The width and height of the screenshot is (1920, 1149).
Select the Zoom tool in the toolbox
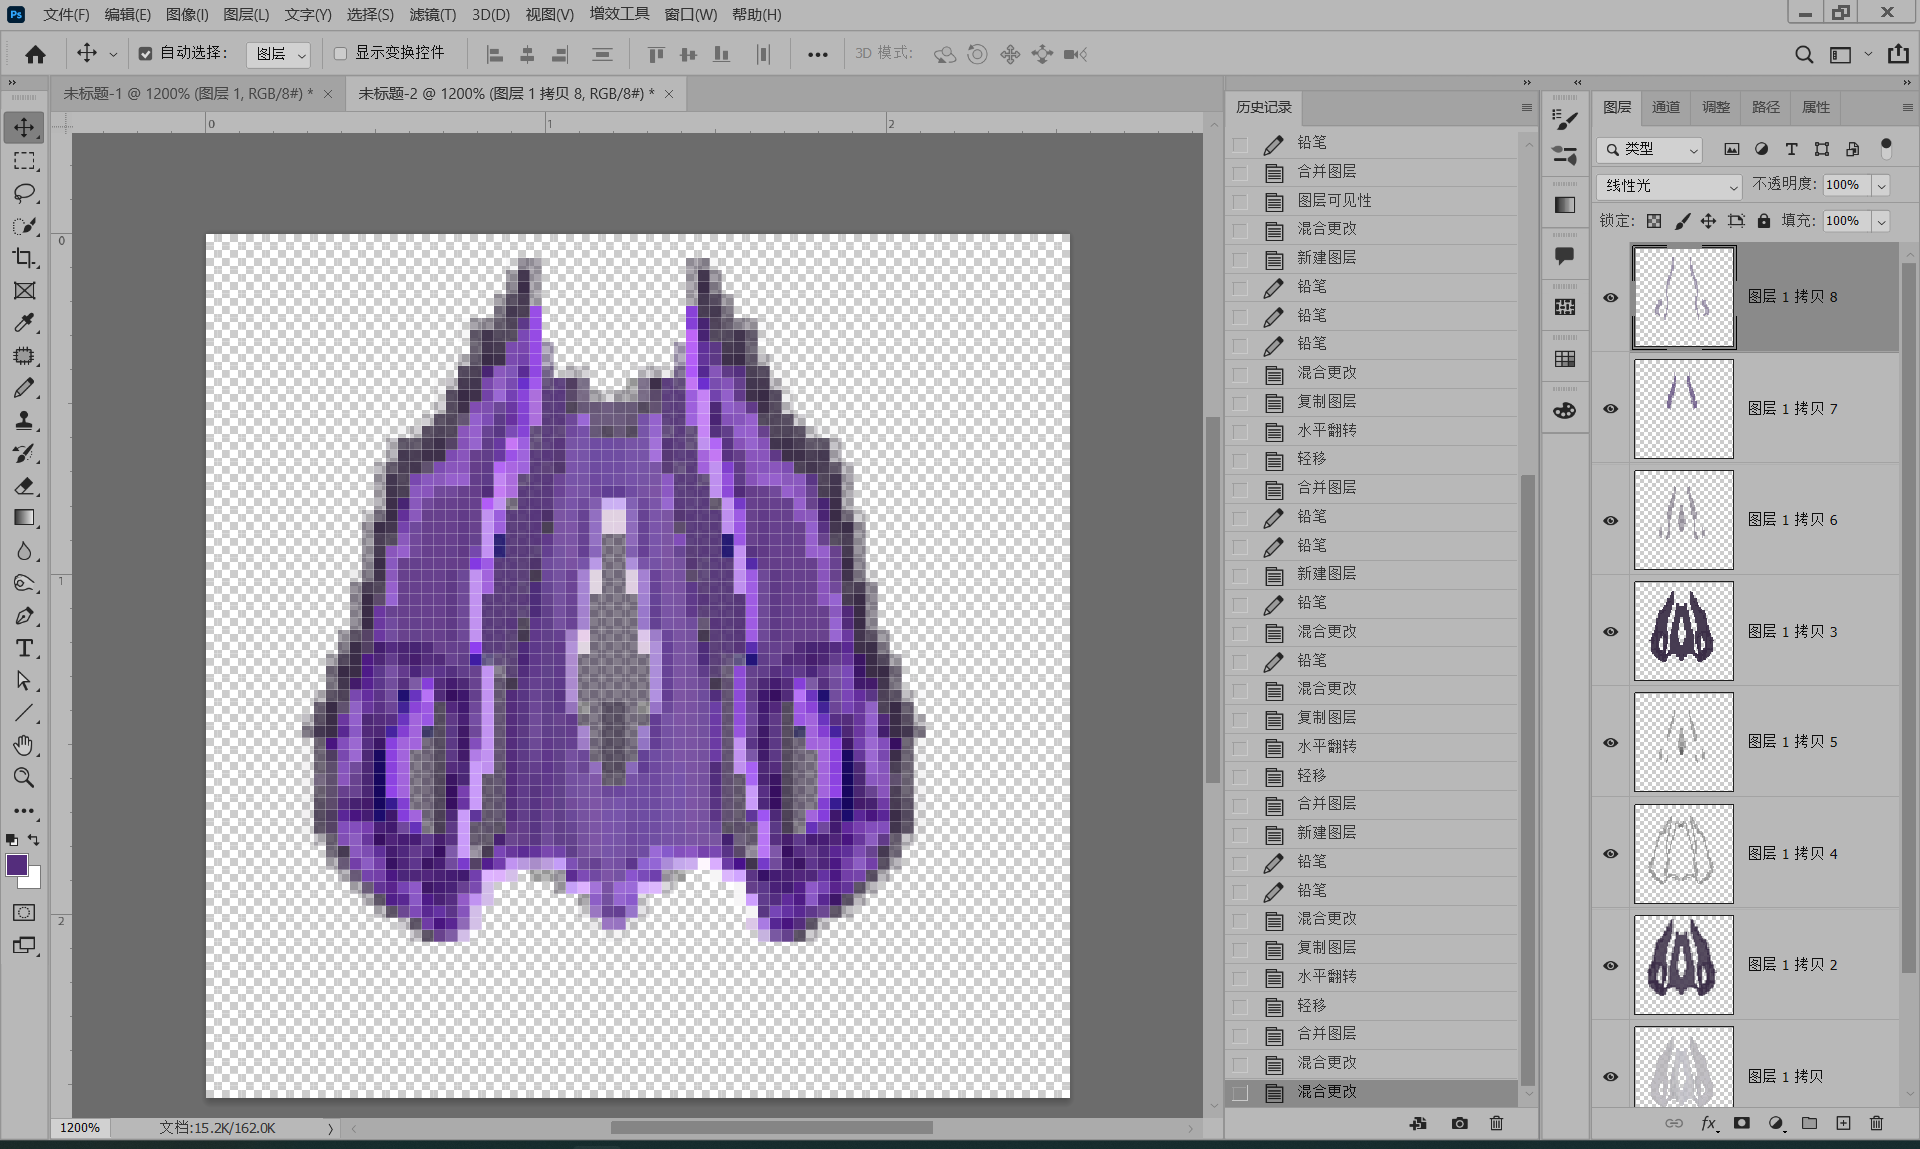pos(24,777)
